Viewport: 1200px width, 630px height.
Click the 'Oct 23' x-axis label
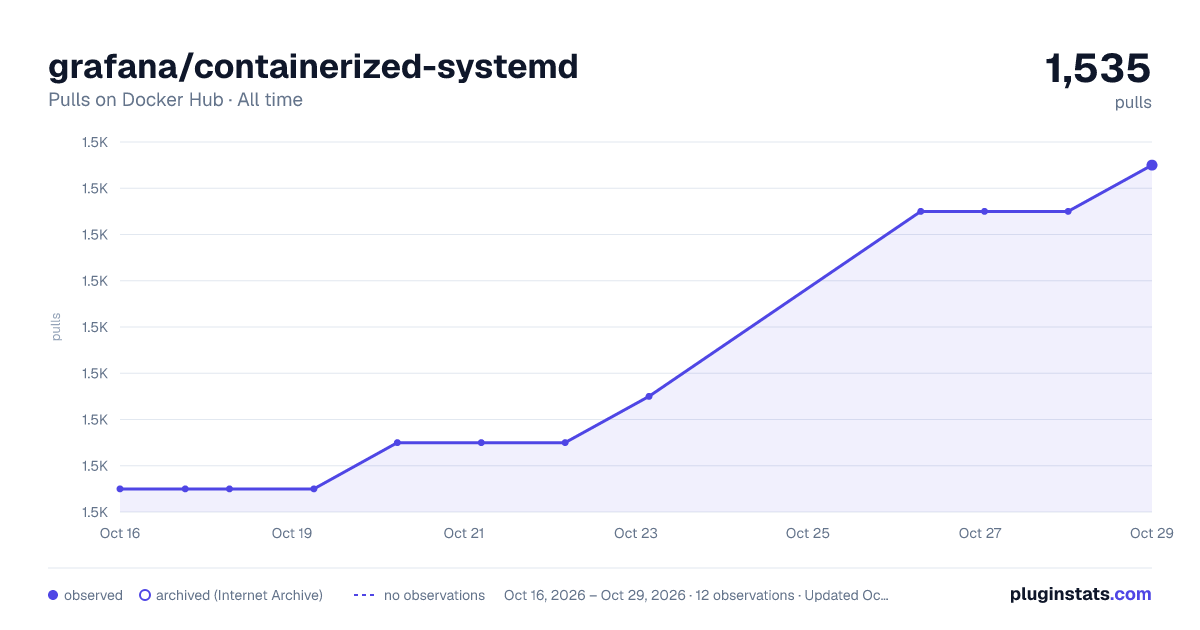coord(636,533)
